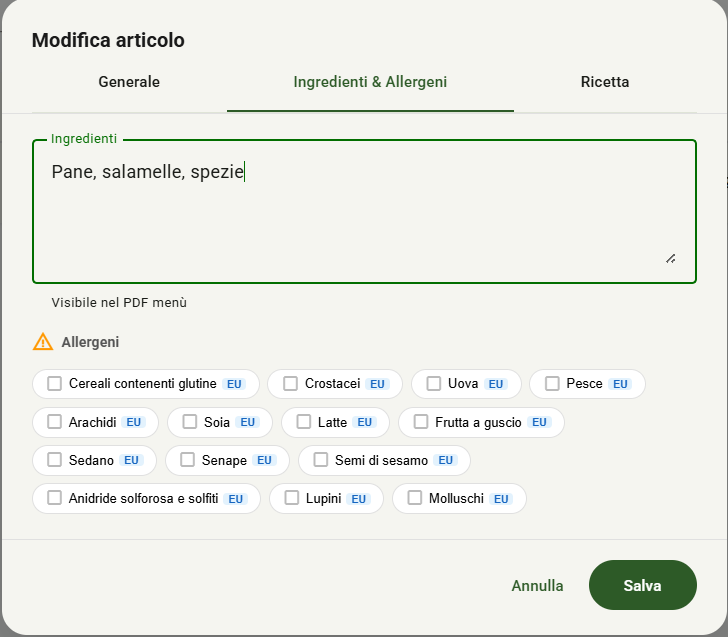Image resolution: width=728 pixels, height=637 pixels.
Task: Open the Ricetta tab
Action: tap(605, 82)
